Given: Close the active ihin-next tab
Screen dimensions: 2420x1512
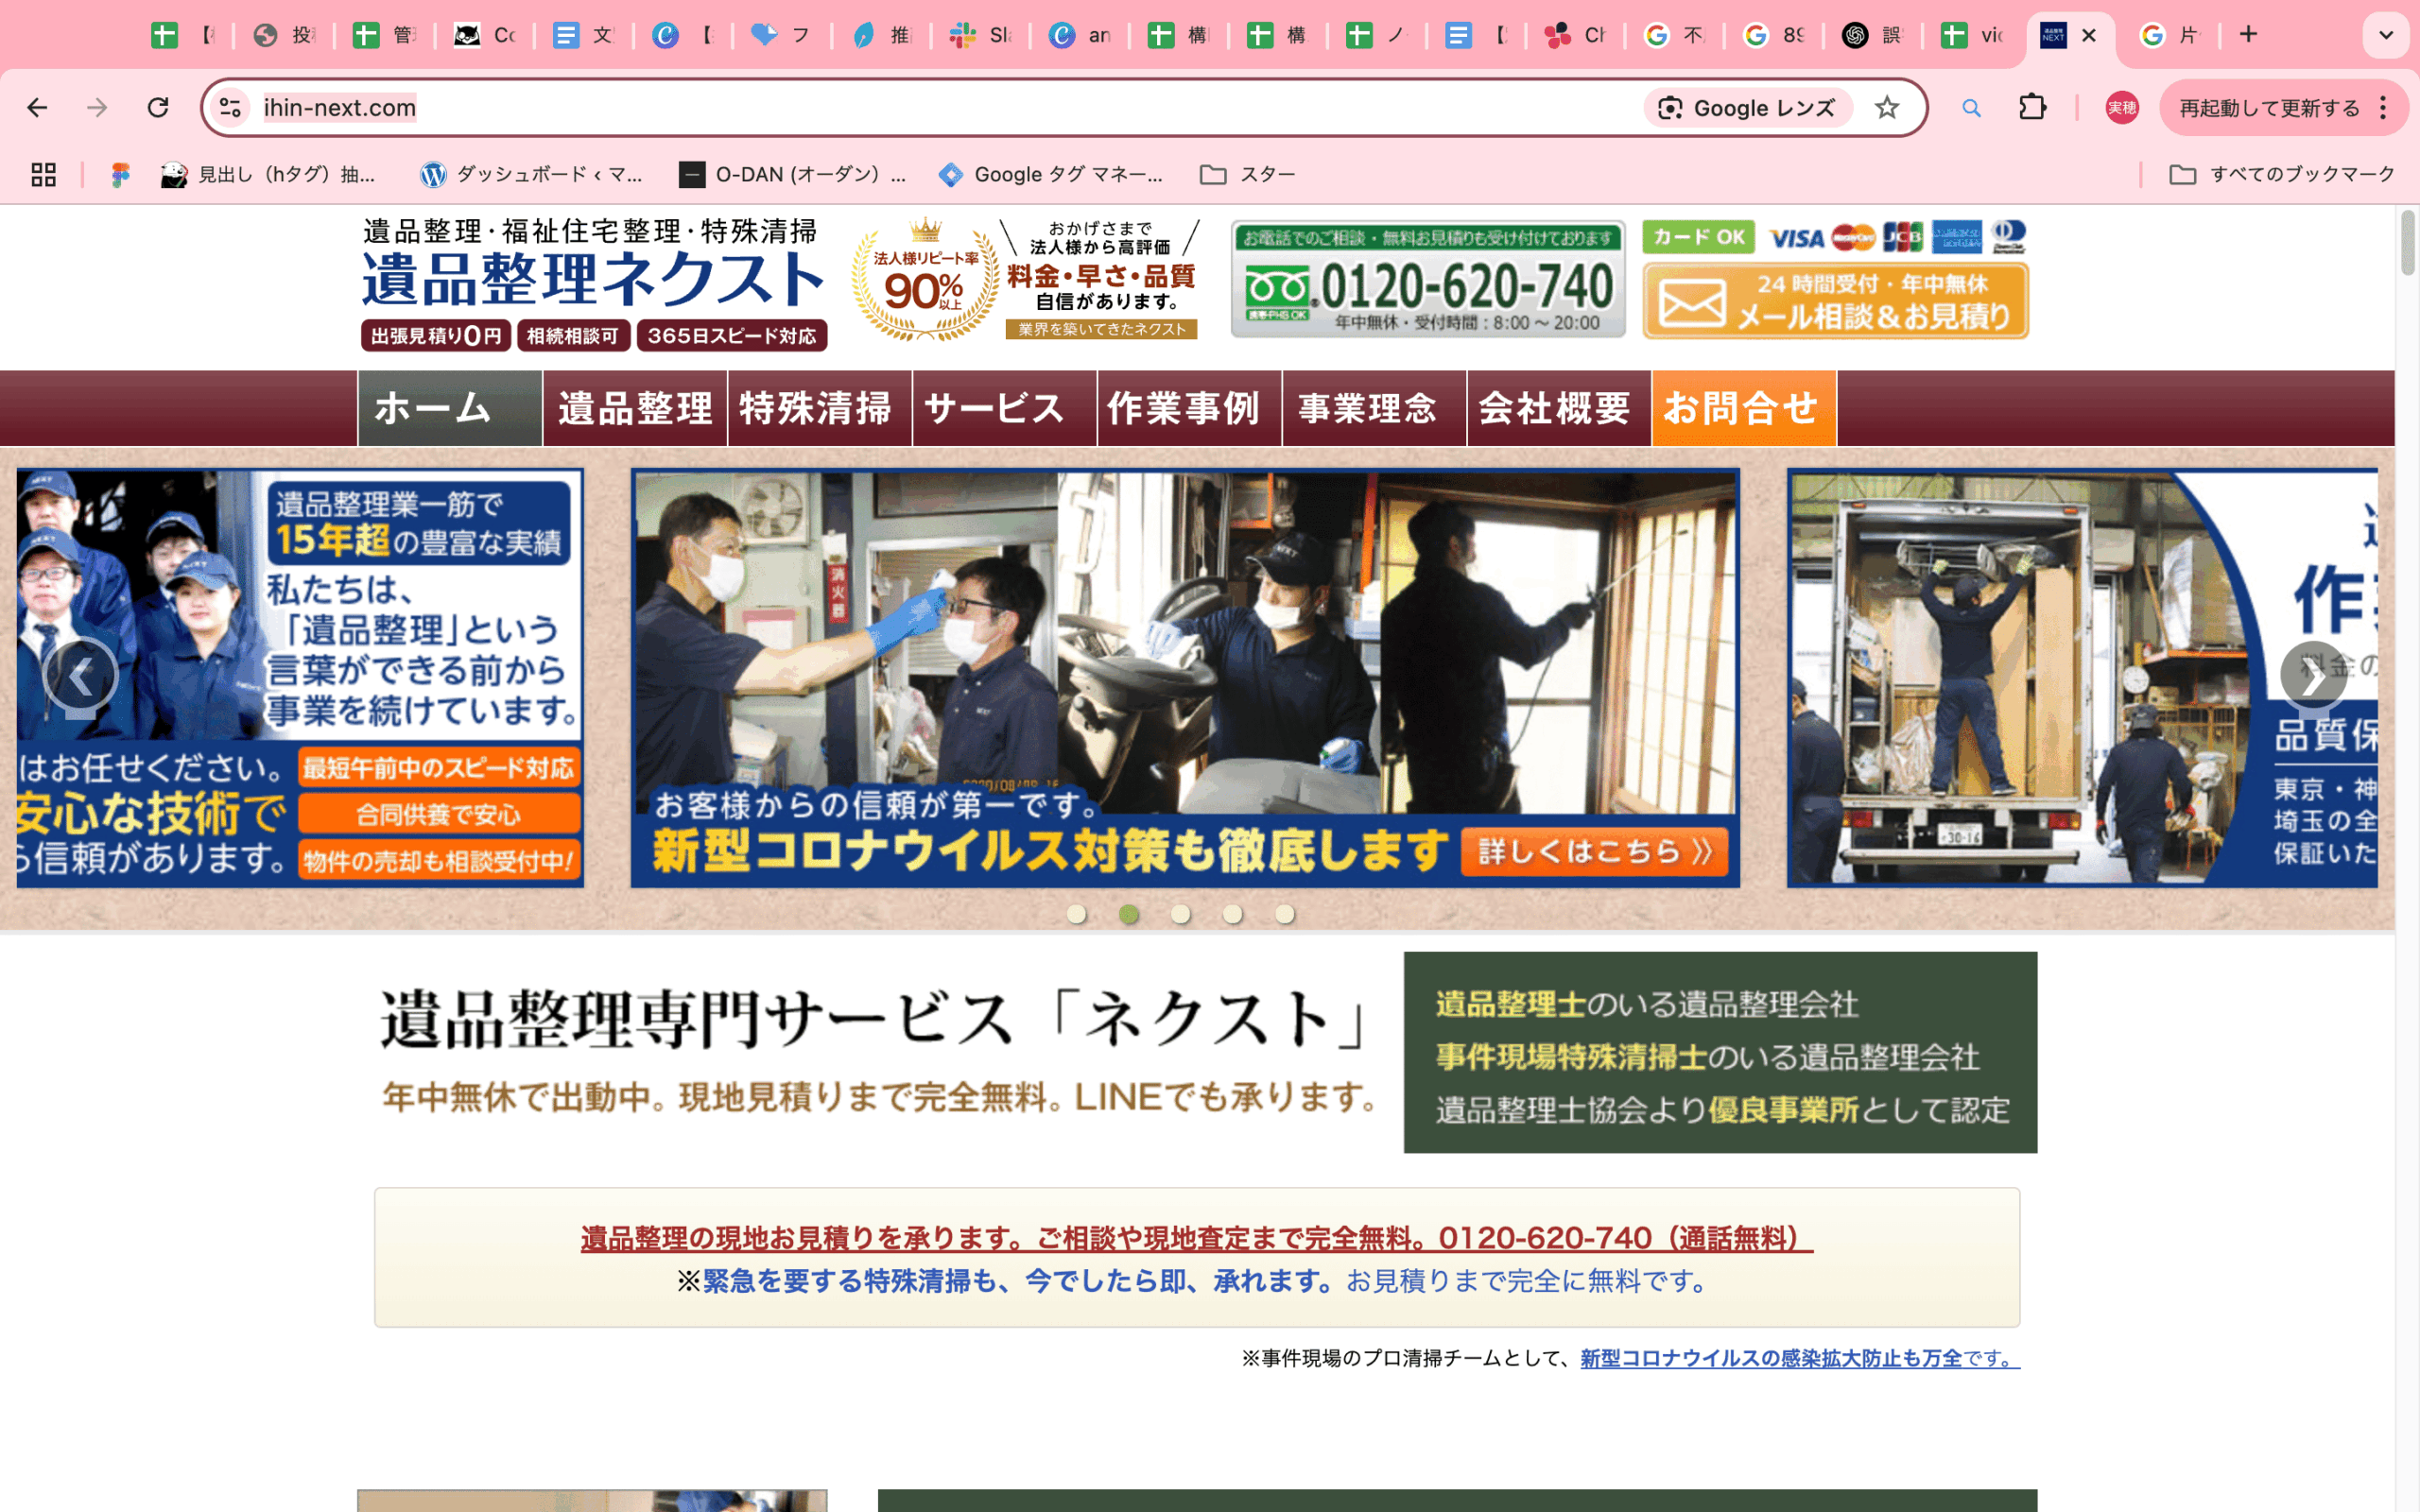Looking at the screenshot, I should pyautogui.click(x=2089, y=35).
